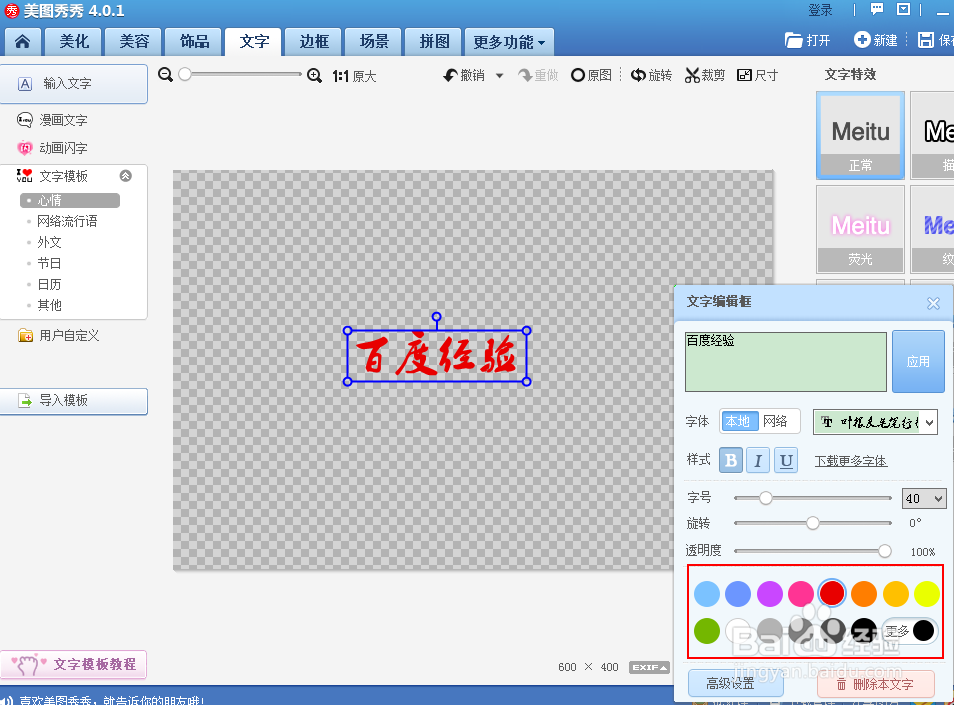Click the 高级设置 button

tap(736, 684)
